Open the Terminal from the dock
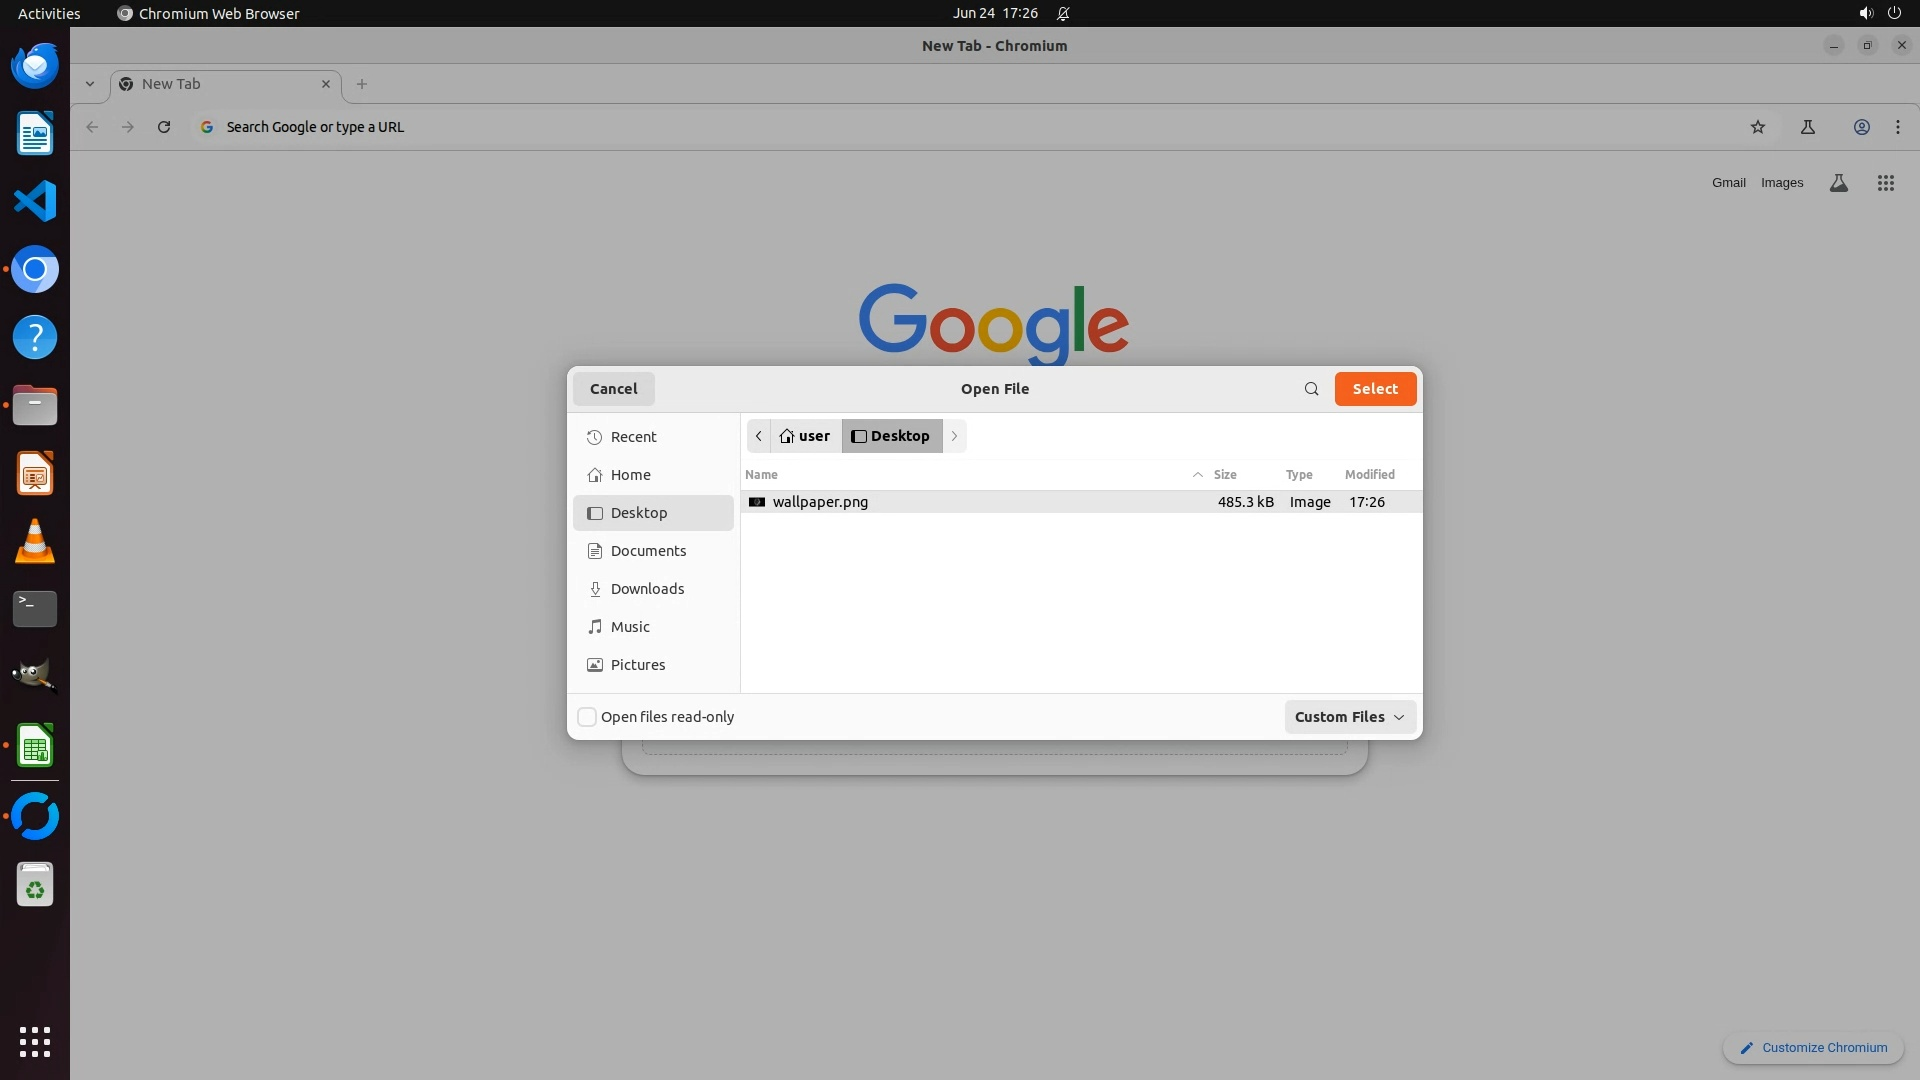The width and height of the screenshot is (1920, 1080). click(35, 608)
